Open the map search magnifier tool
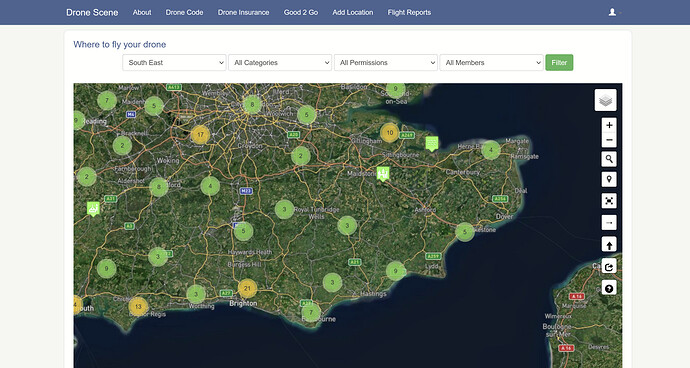This screenshot has height=368, width=690. 609,159
